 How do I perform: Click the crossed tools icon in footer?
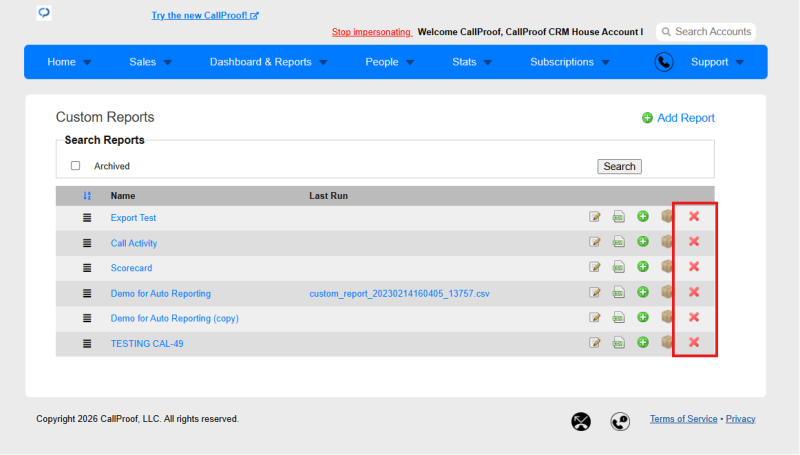click(581, 421)
